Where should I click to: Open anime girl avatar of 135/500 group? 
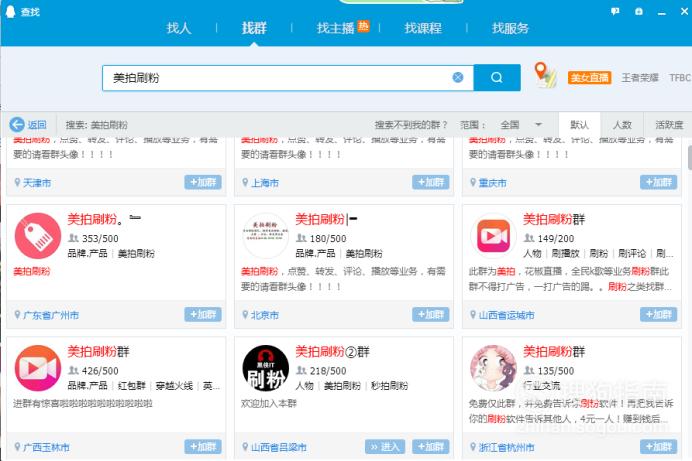[x=493, y=368]
